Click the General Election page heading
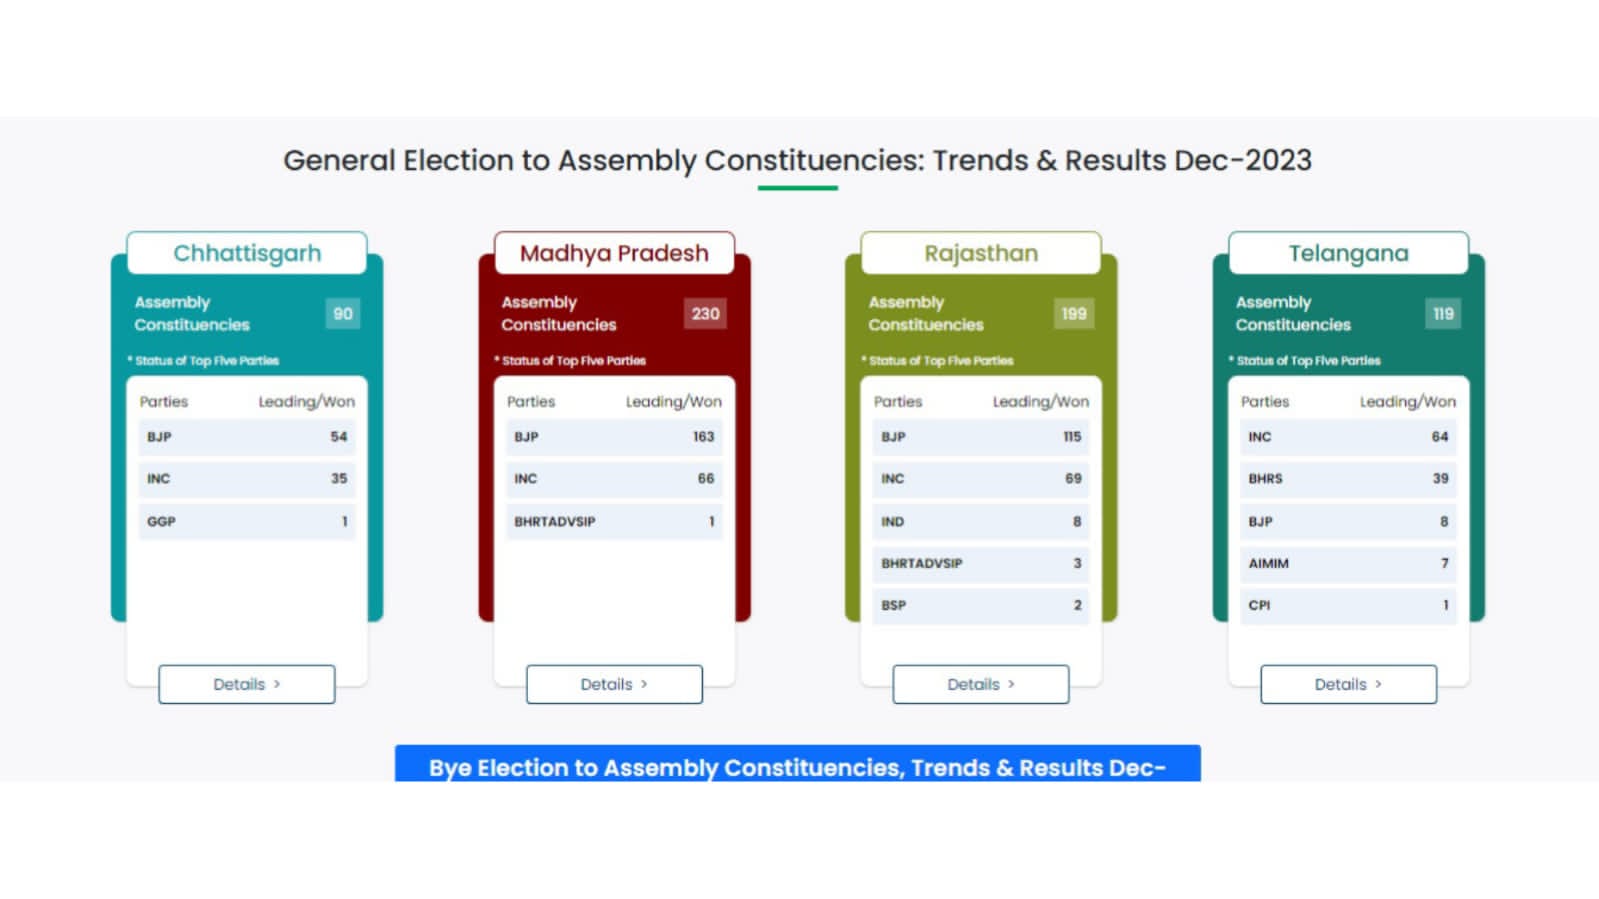The image size is (1599, 899). tap(797, 160)
